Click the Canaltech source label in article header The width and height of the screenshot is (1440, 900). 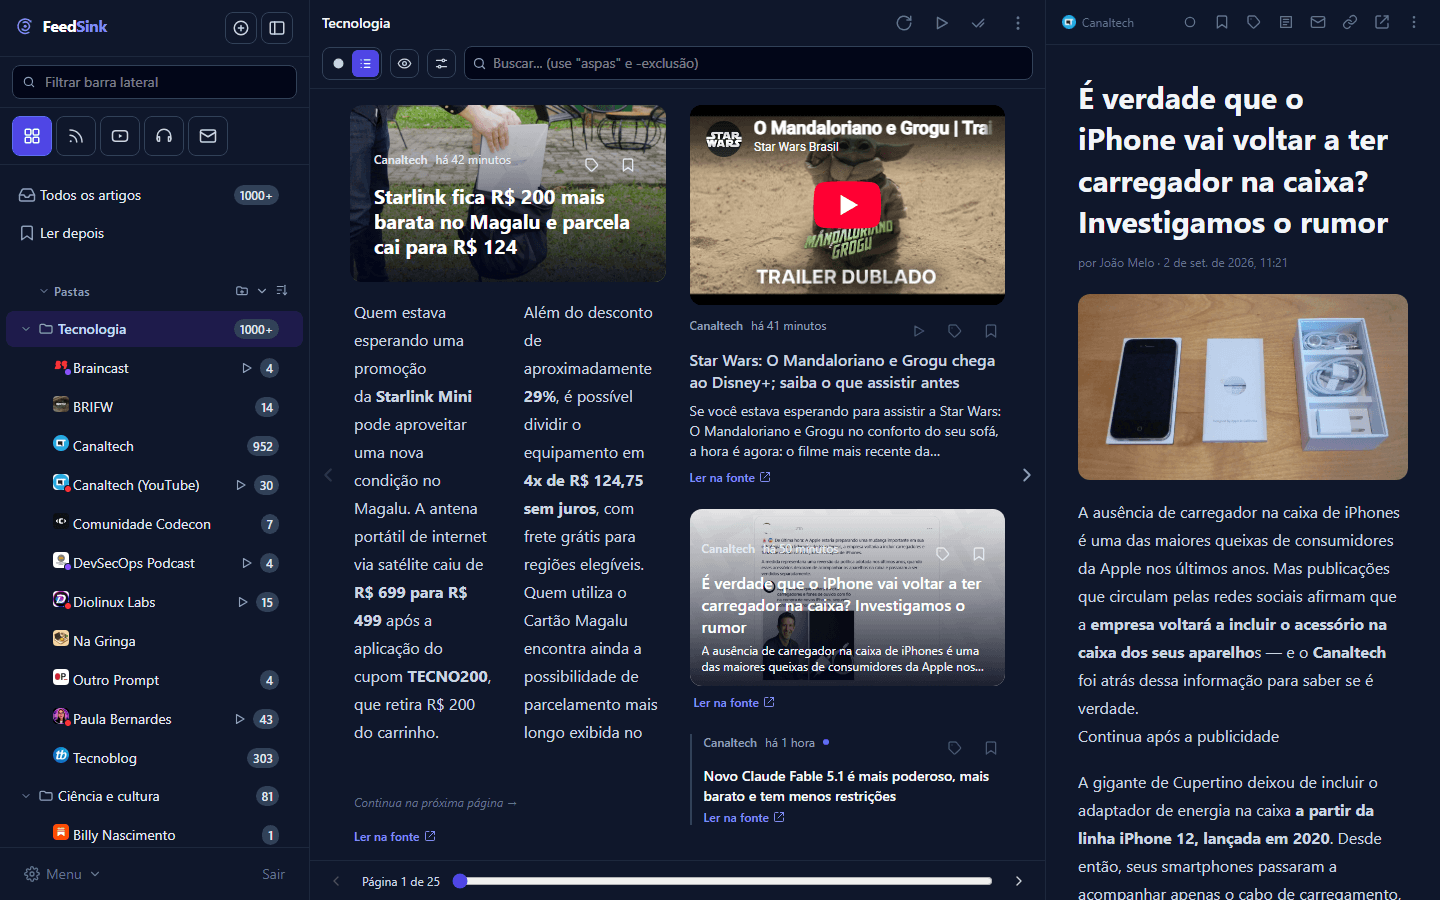click(1098, 22)
